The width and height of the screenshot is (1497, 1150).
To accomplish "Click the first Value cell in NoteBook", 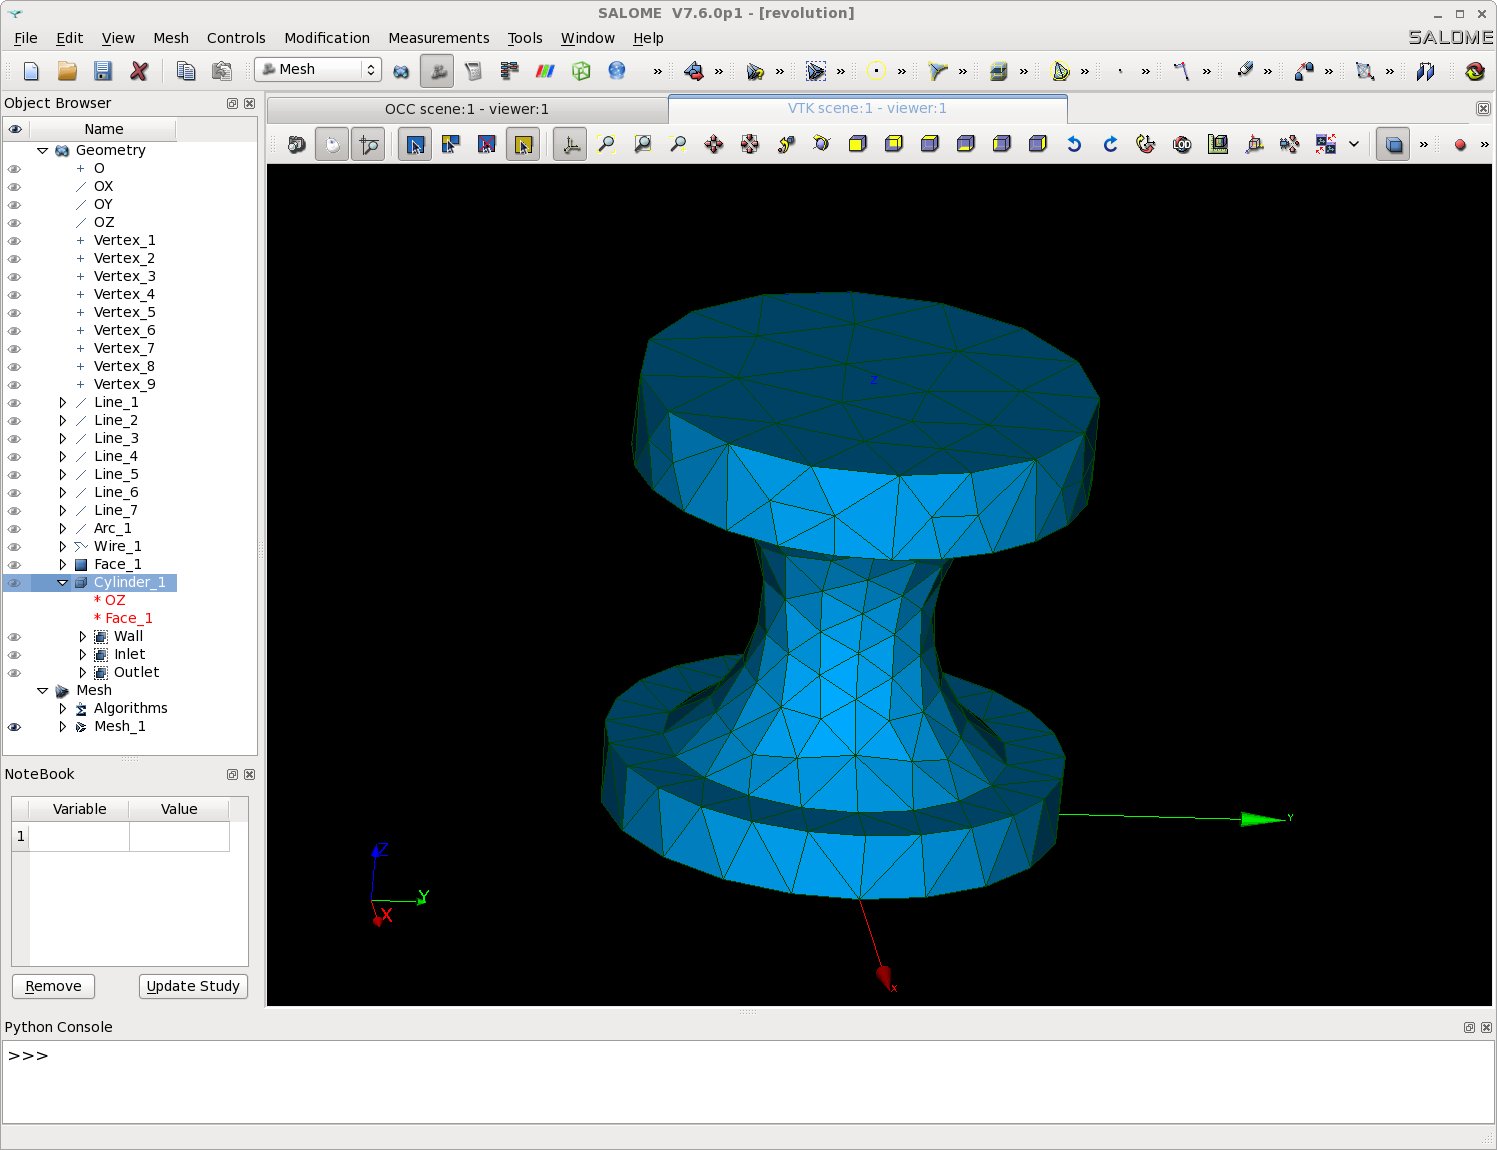I will click(x=180, y=836).
